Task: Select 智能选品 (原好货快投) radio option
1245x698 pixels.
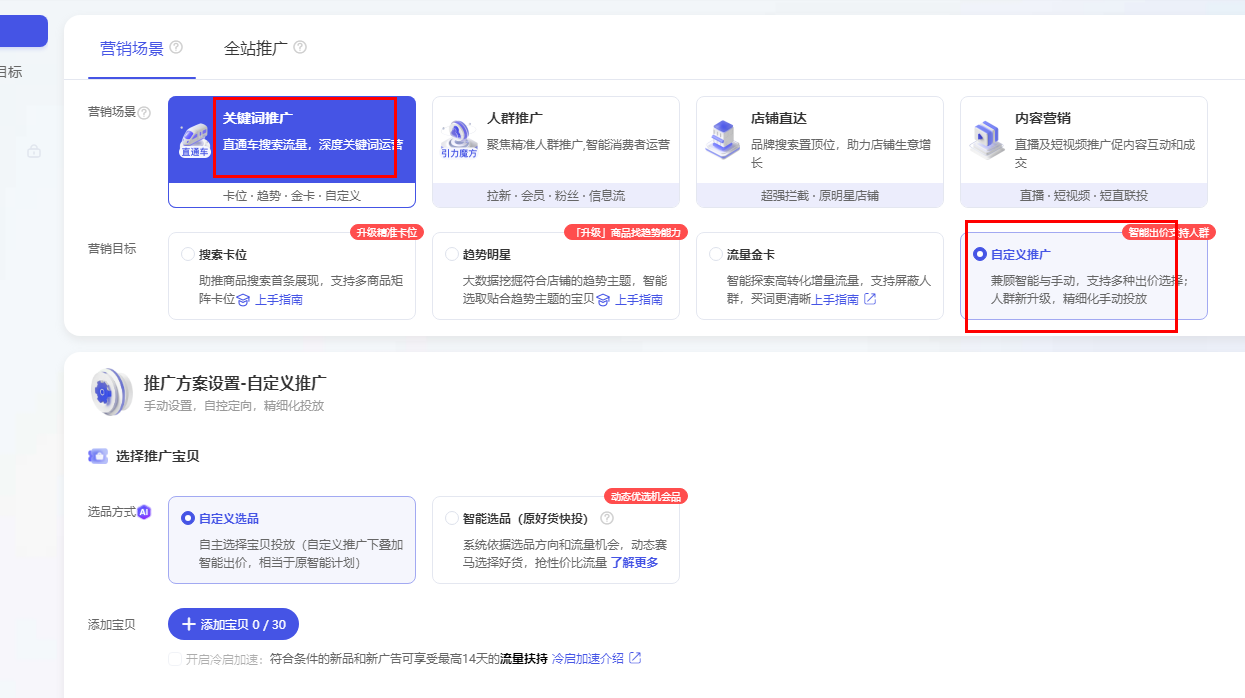Action: [x=452, y=518]
